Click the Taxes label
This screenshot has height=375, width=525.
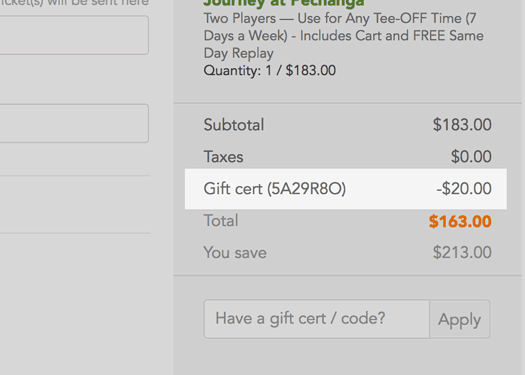tap(223, 157)
